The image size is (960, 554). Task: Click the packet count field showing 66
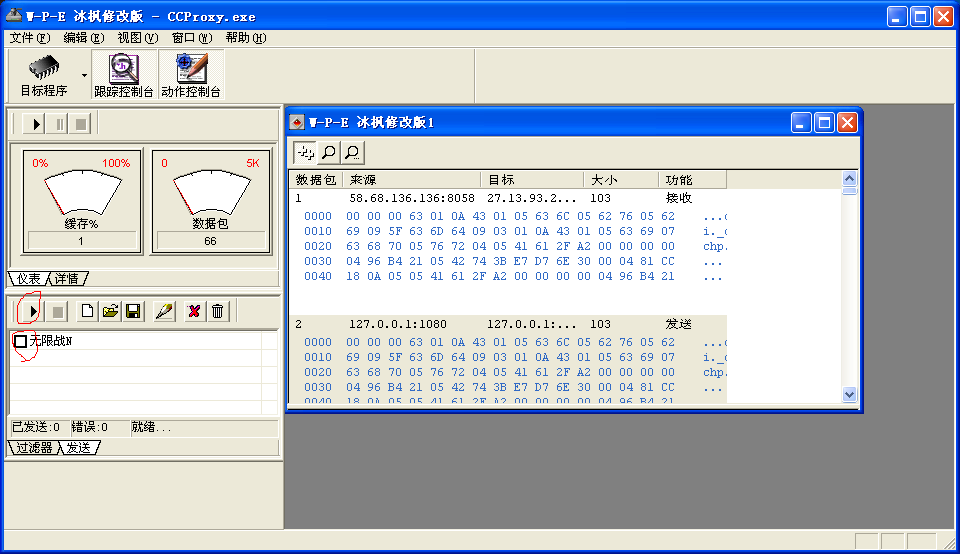pos(211,241)
